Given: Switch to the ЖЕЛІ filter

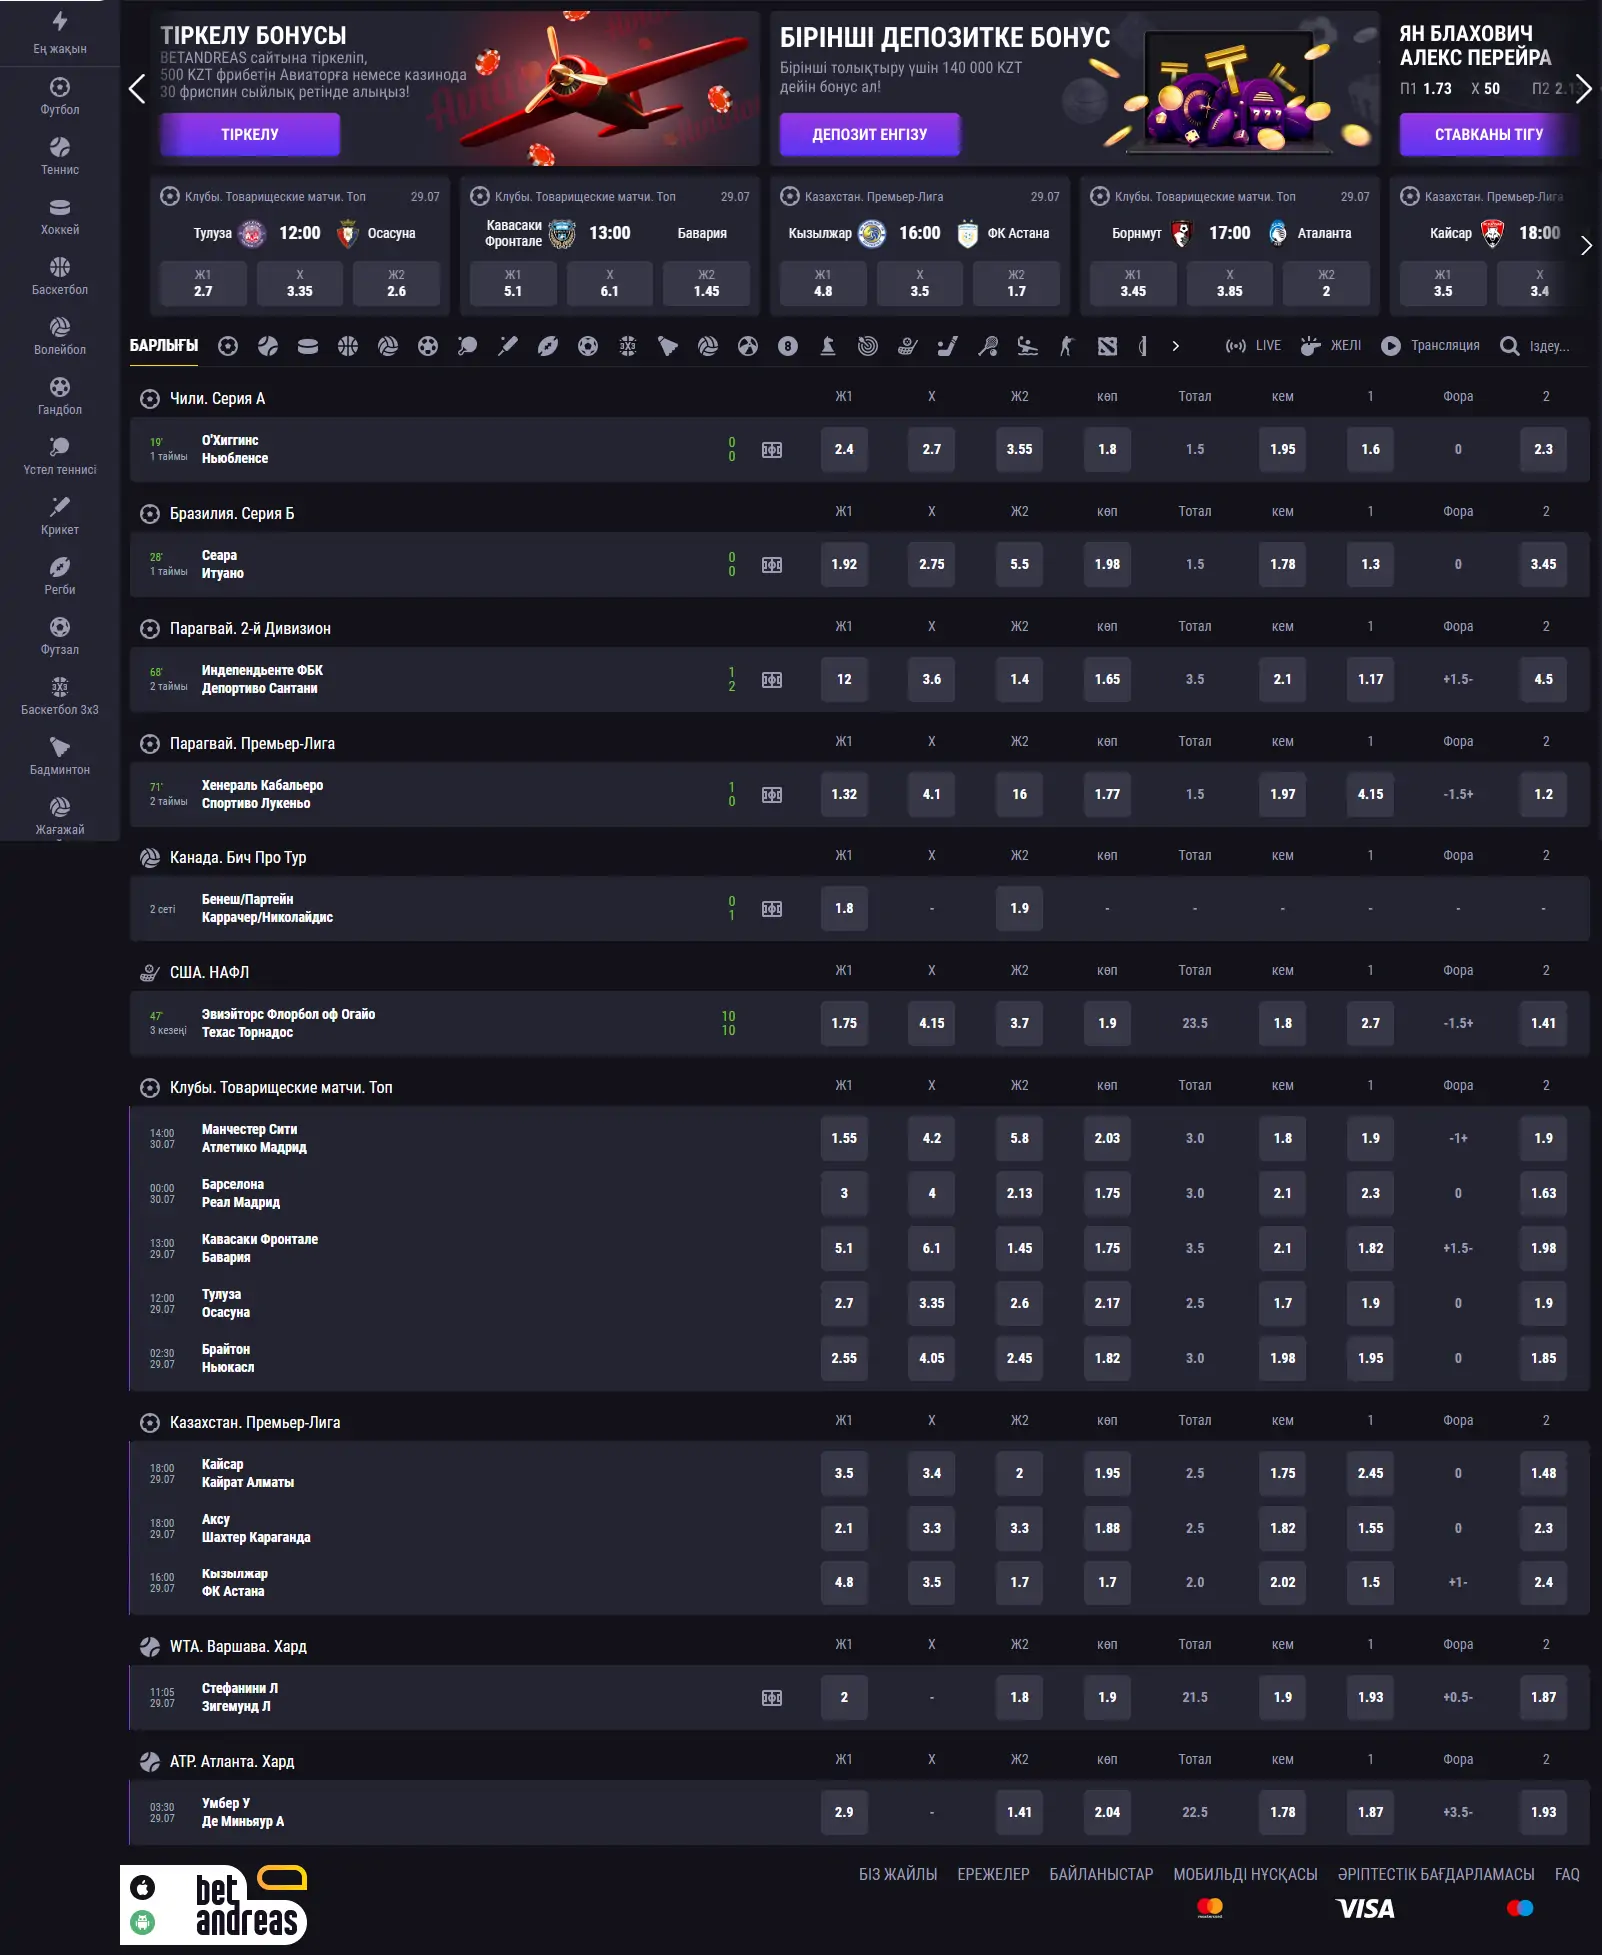Looking at the screenshot, I should [1331, 346].
